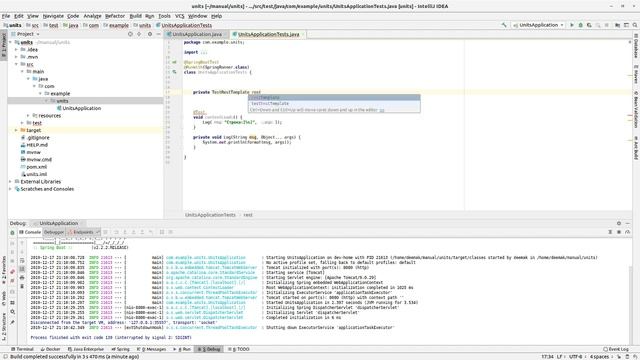
Task: Open the Run tool window button
Action: point(182,349)
